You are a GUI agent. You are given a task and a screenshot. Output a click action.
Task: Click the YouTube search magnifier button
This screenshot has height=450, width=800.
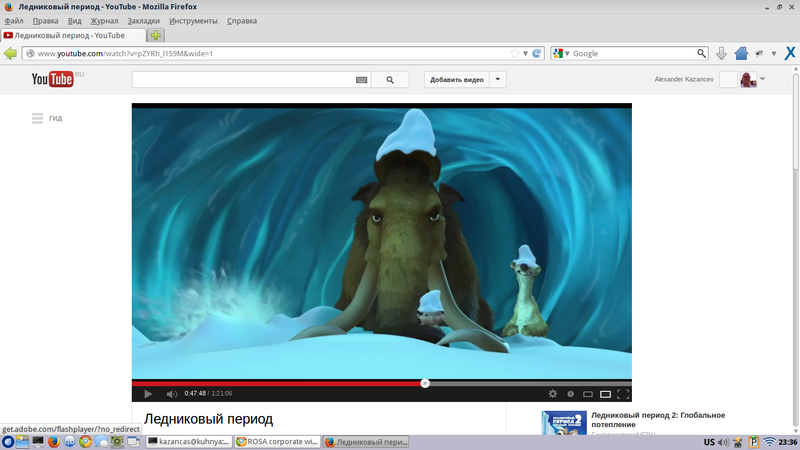[390, 80]
